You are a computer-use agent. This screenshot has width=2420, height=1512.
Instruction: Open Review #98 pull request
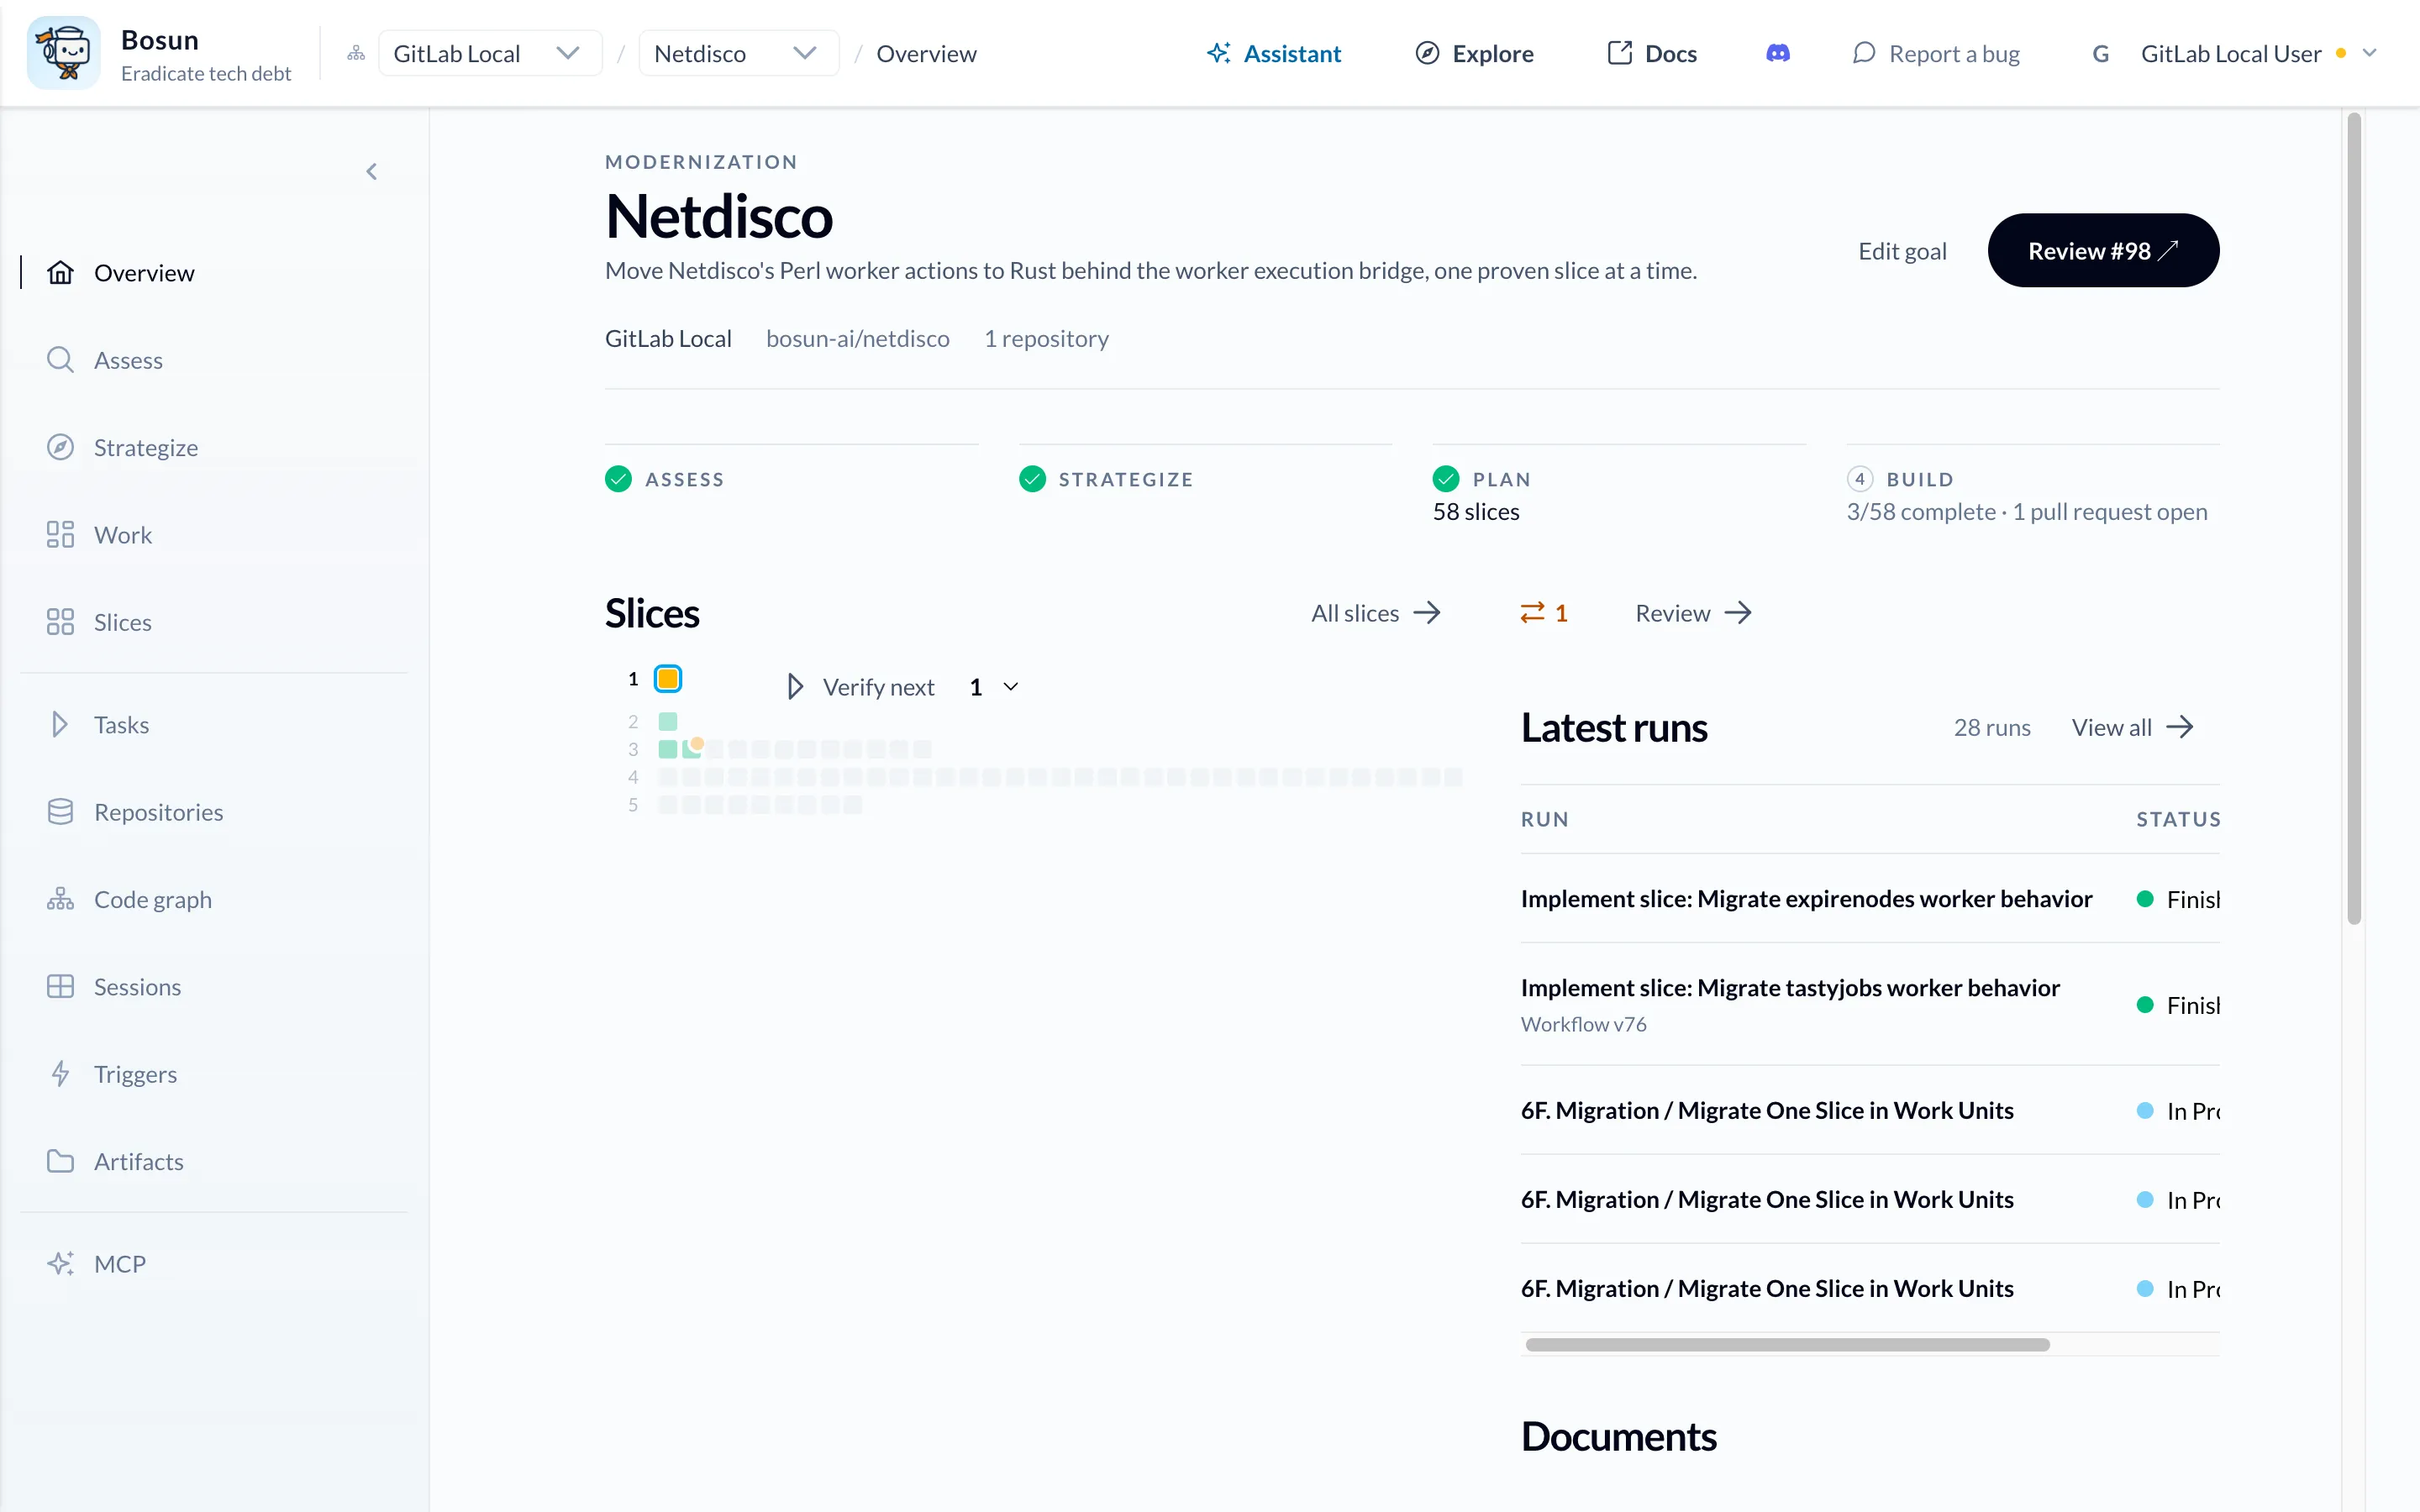coord(2103,250)
